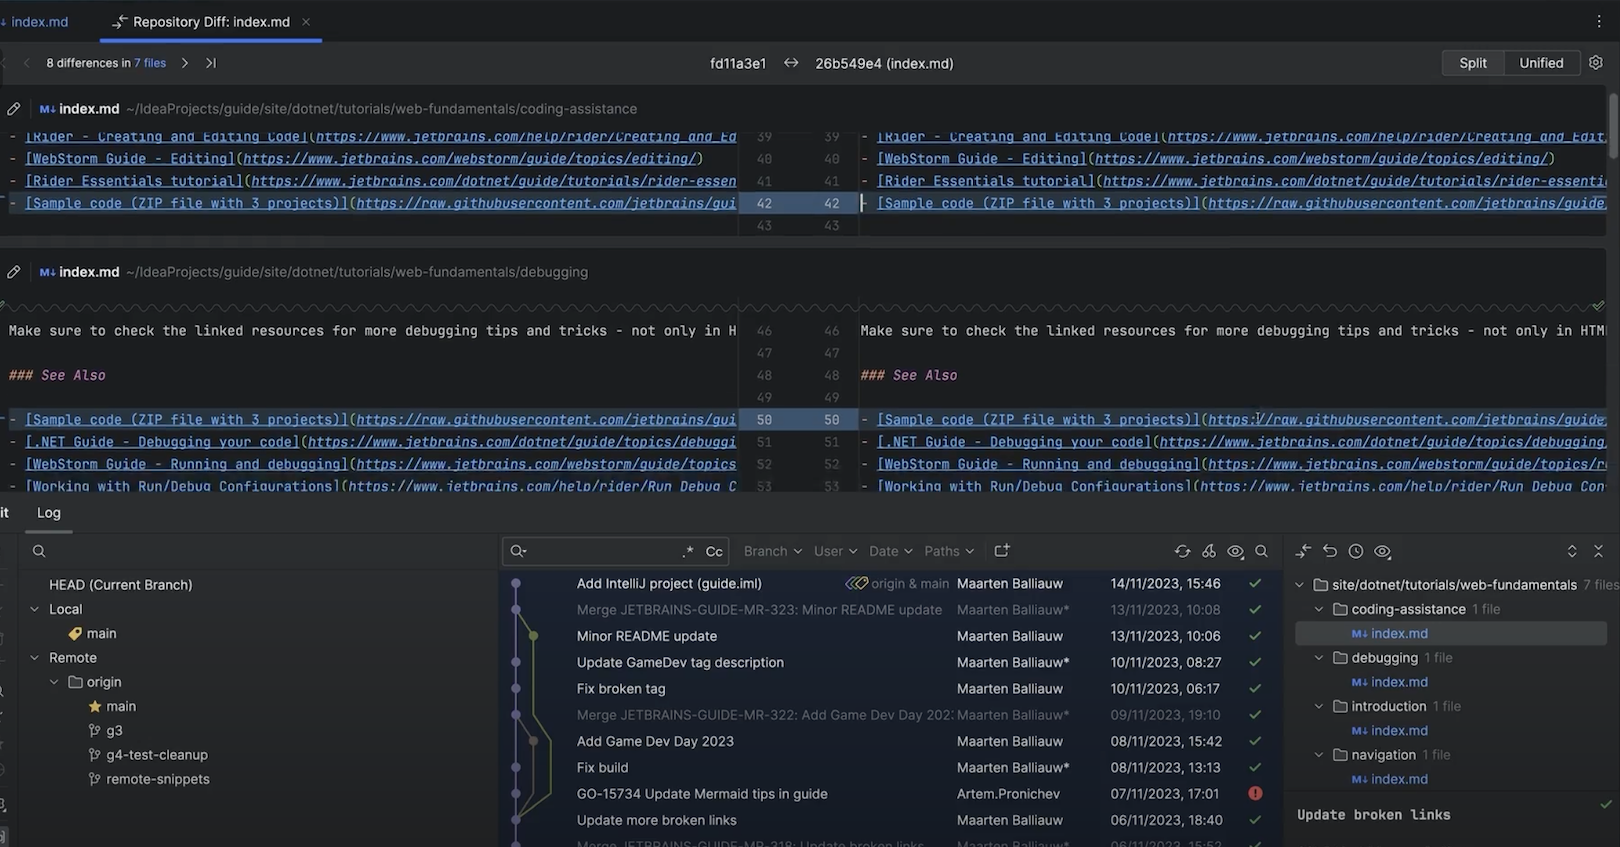Jump to the last difference icon
The image size is (1620, 847).
[211, 63]
